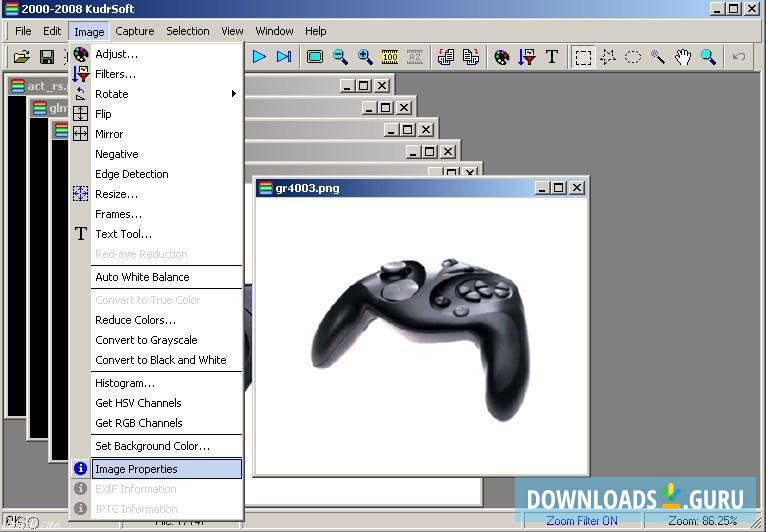This screenshot has width=766, height=532.
Task: Select the zoom magnifier tool
Action: tap(708, 57)
